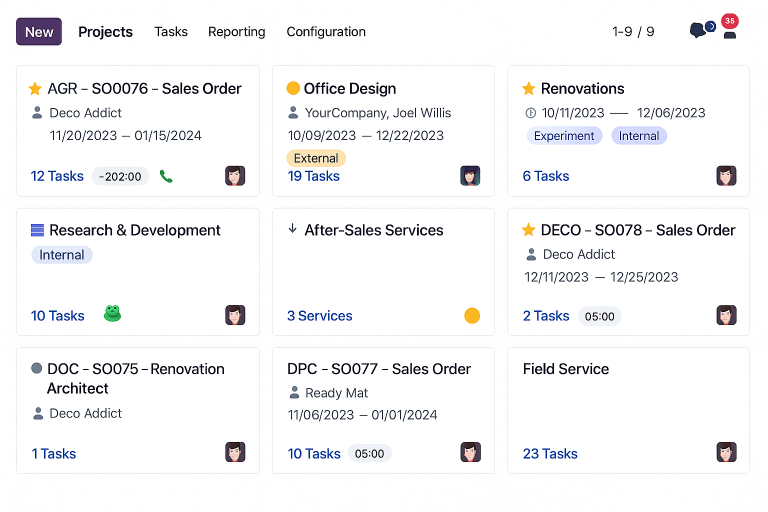Change the DOC – SO0075 grey status dot
The height and width of the screenshot is (512, 768).
coord(36,368)
